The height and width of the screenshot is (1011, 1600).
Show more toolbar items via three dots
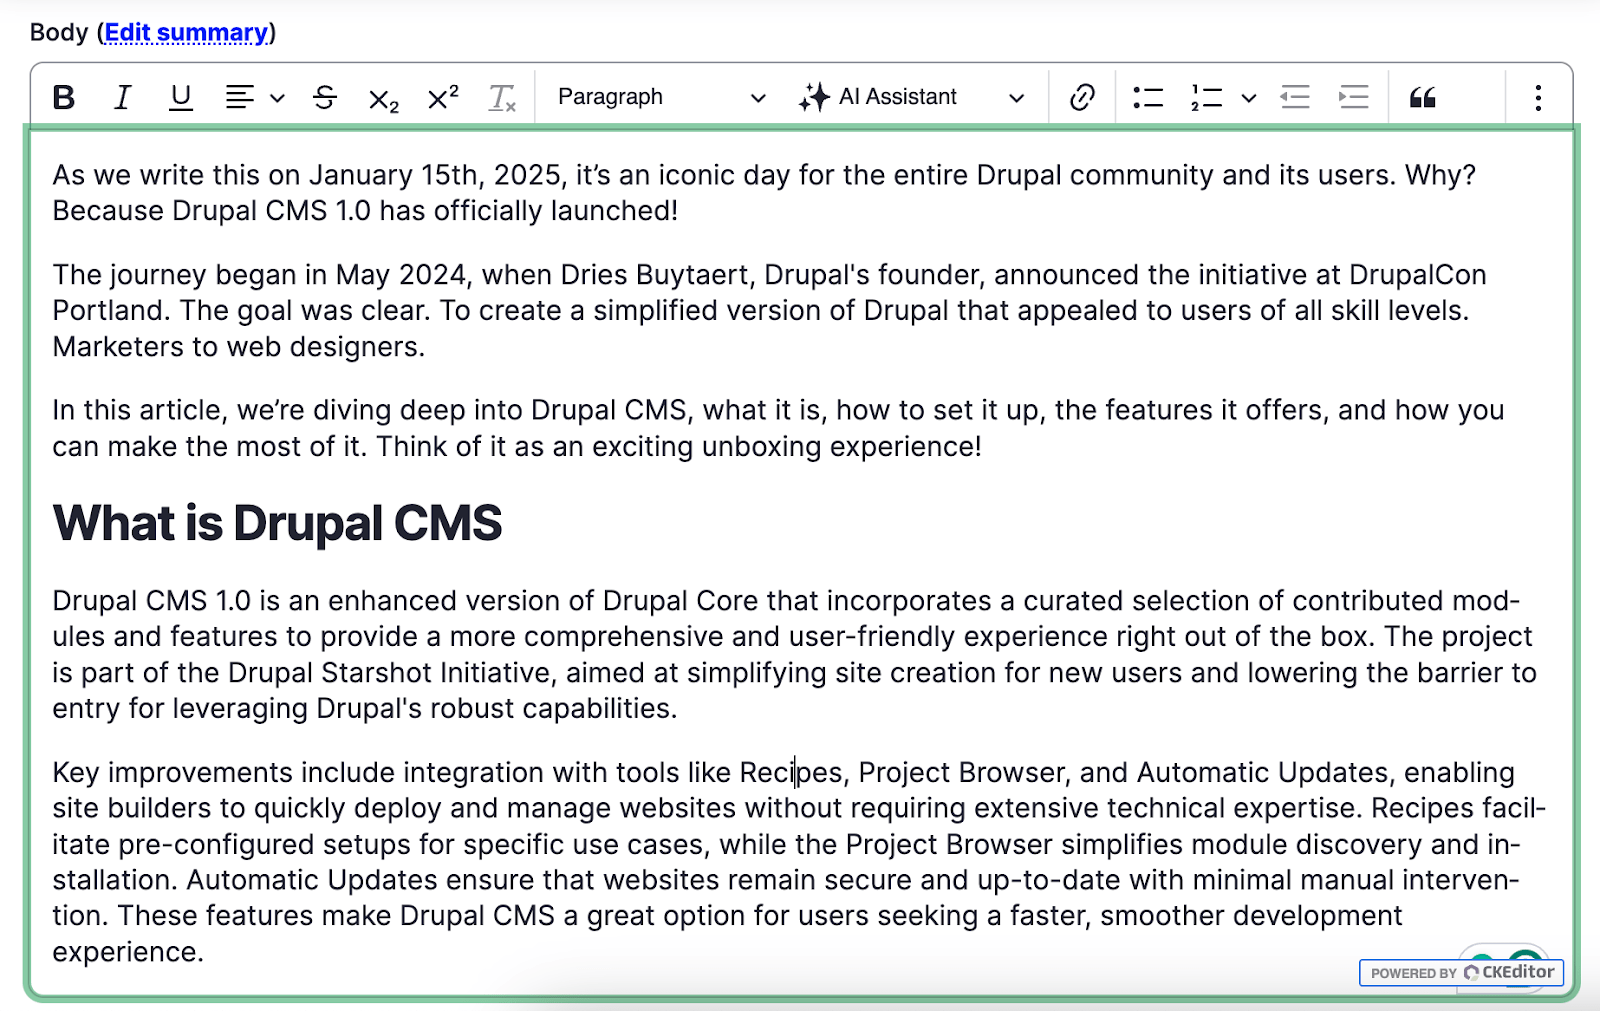[x=1538, y=97]
